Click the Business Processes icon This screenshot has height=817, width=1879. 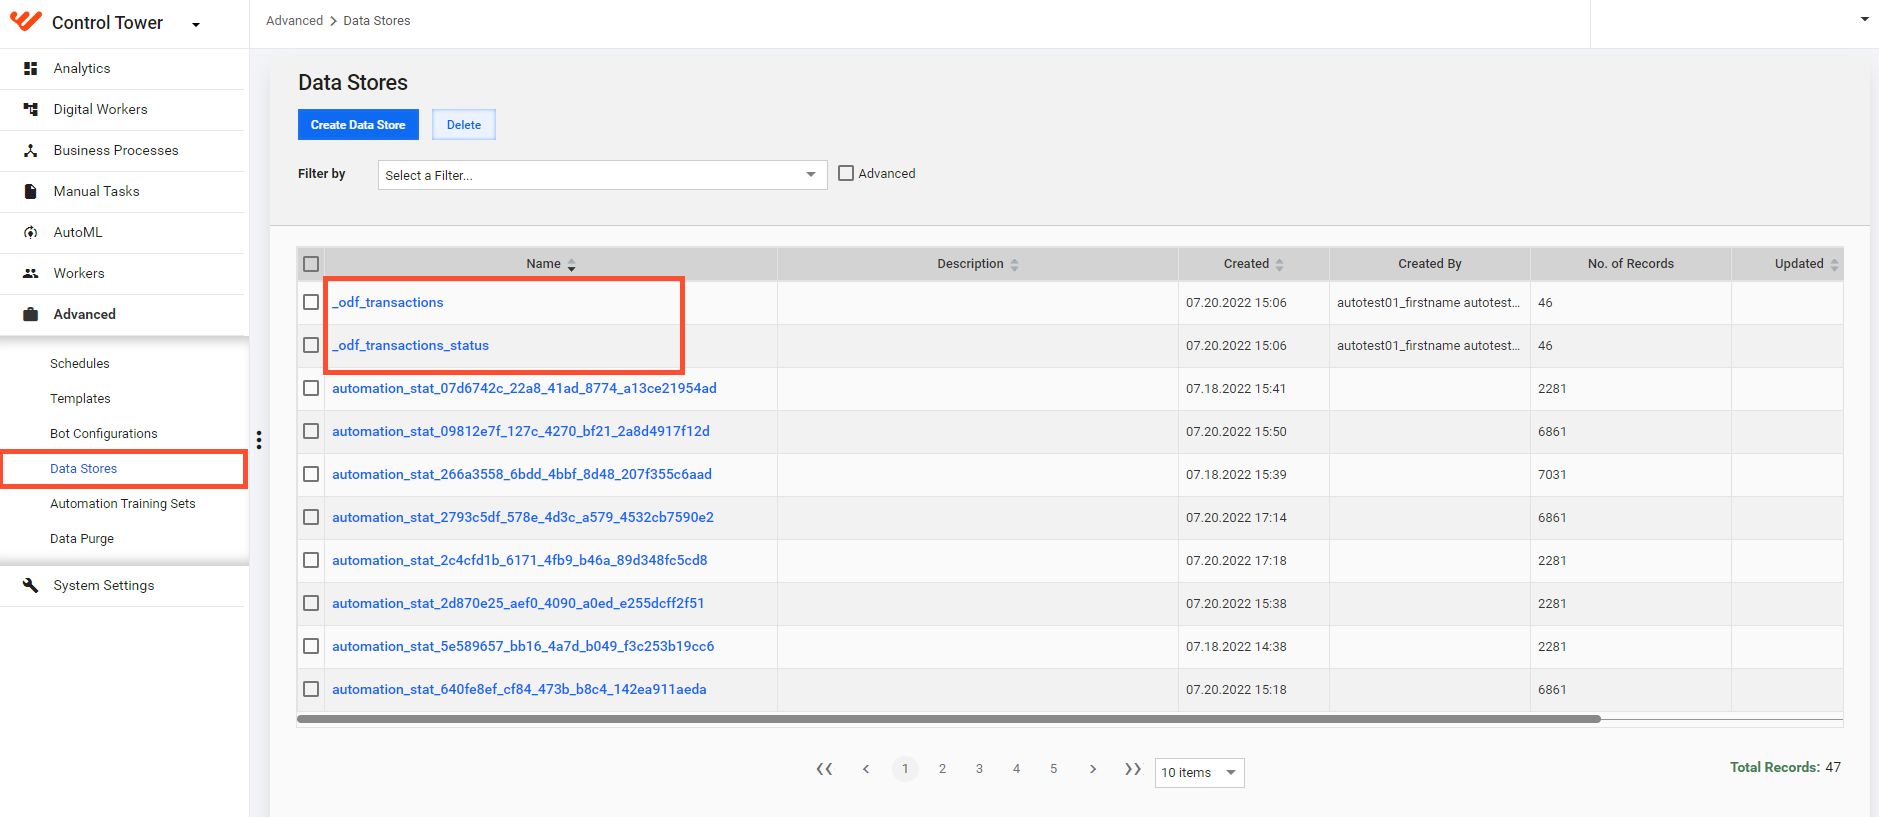31,150
